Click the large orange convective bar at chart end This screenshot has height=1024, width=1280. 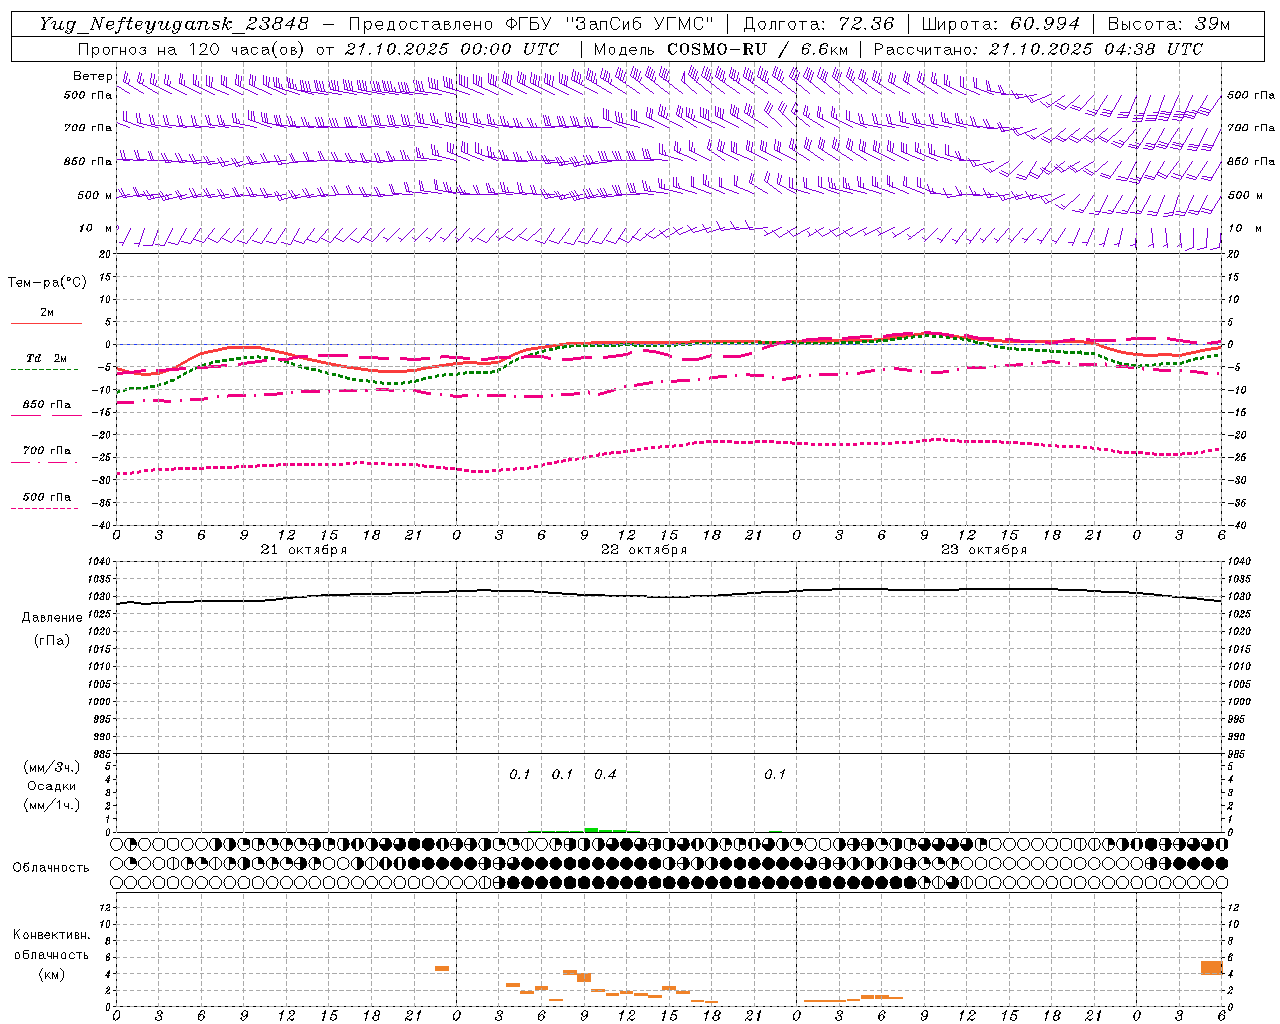point(1211,968)
